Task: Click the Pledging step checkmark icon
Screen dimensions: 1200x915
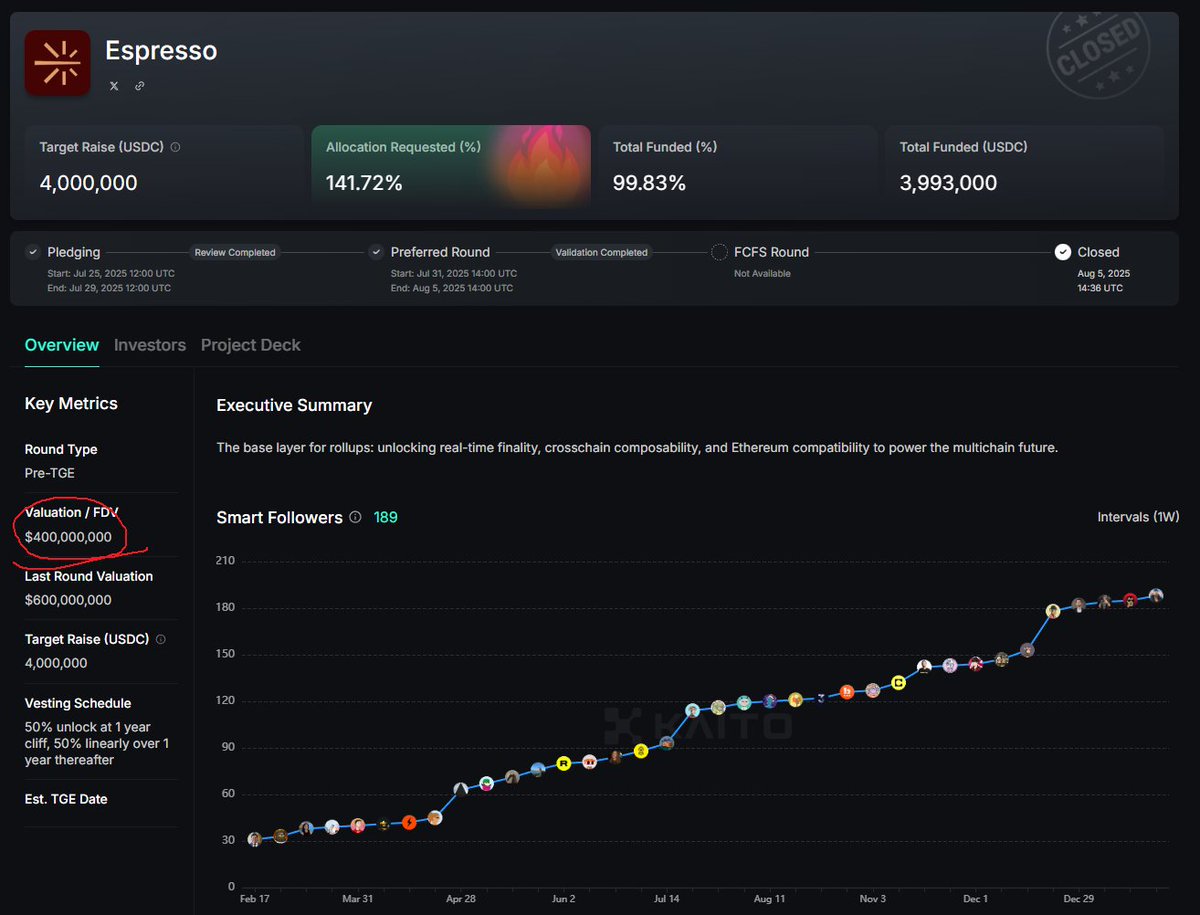Action: 33,252
